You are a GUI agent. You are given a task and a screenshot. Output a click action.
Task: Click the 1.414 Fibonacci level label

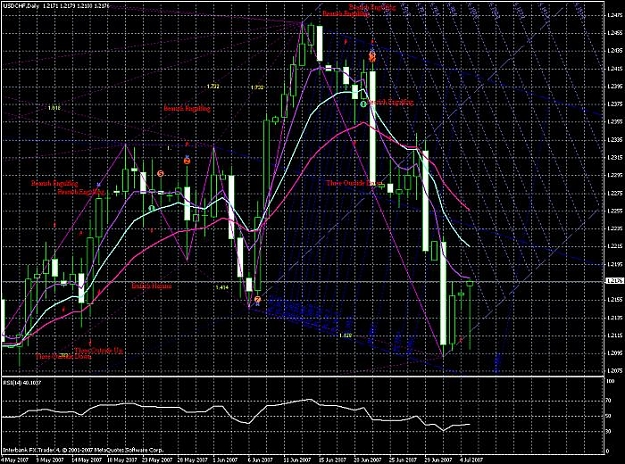222,287
